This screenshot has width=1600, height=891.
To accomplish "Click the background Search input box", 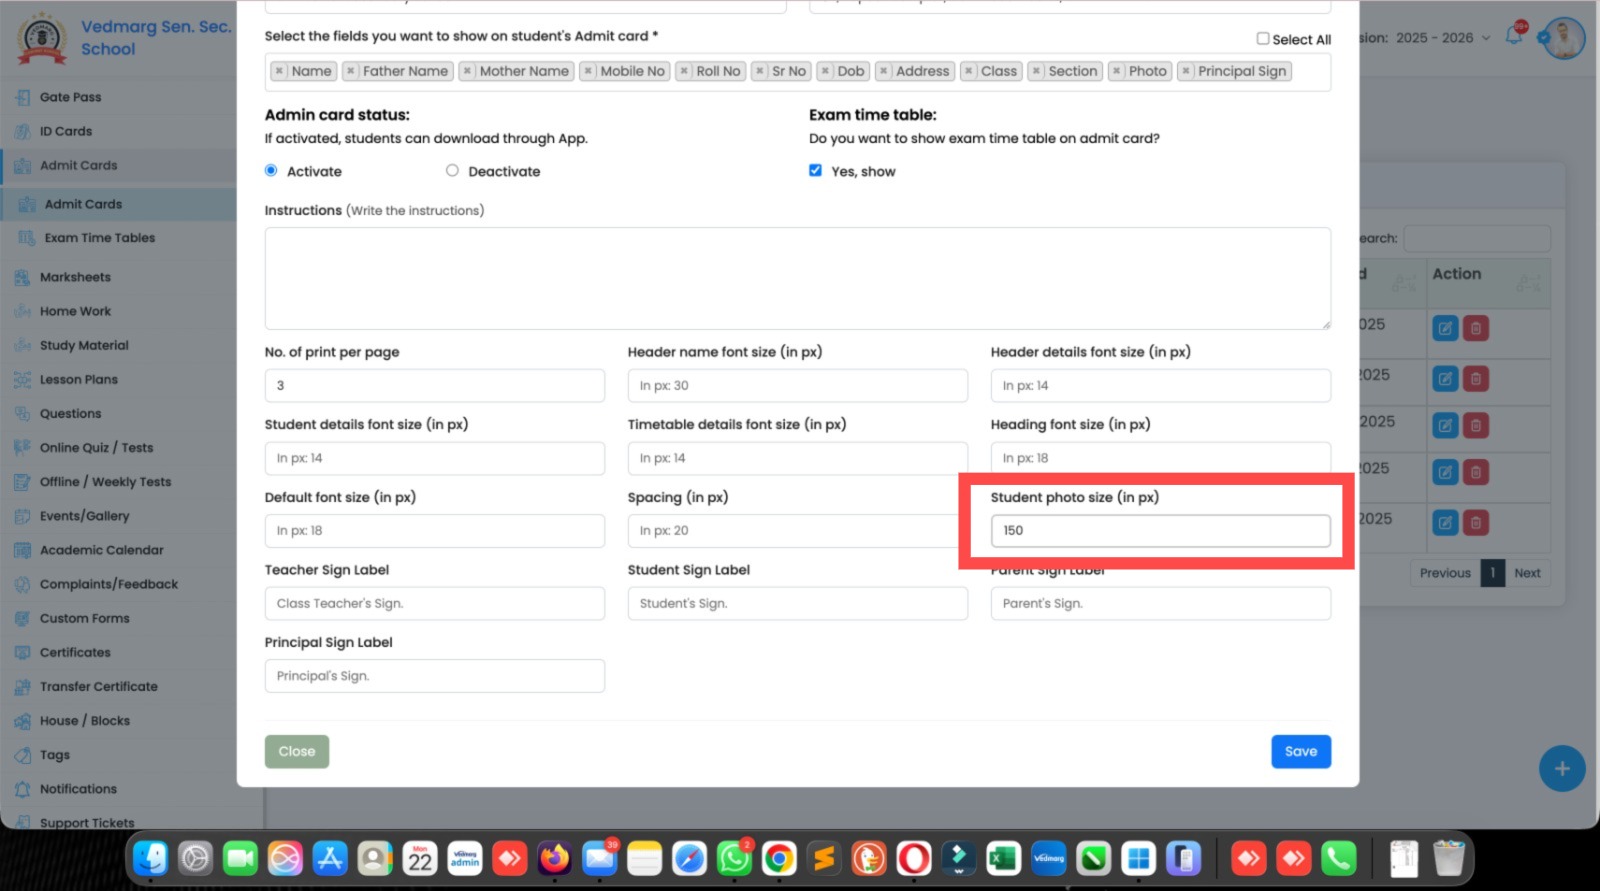I will 1477,238.
